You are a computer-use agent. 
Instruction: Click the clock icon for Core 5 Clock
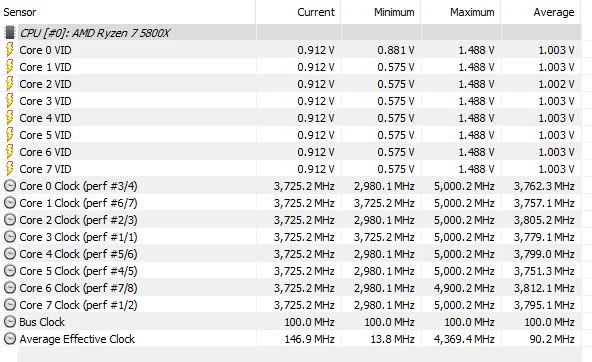pos(10,271)
